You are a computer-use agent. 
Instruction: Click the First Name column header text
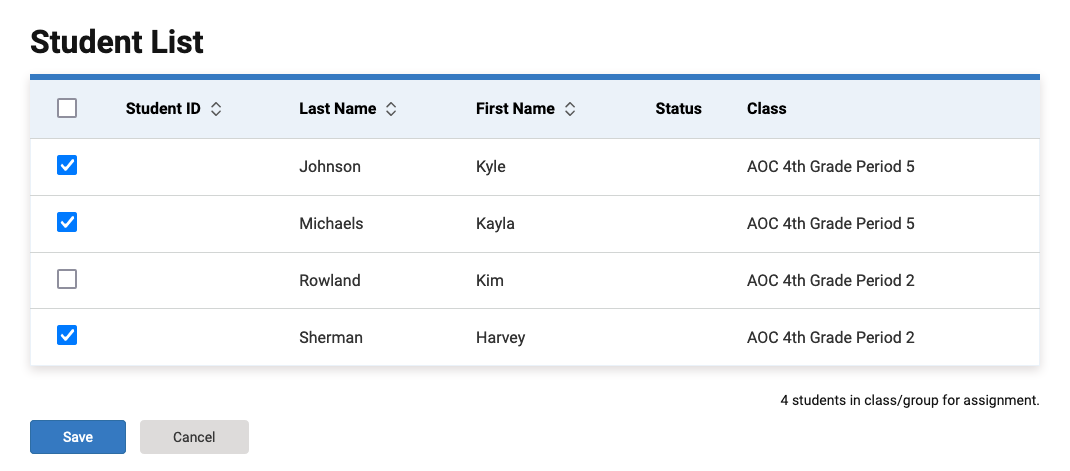[x=515, y=109]
